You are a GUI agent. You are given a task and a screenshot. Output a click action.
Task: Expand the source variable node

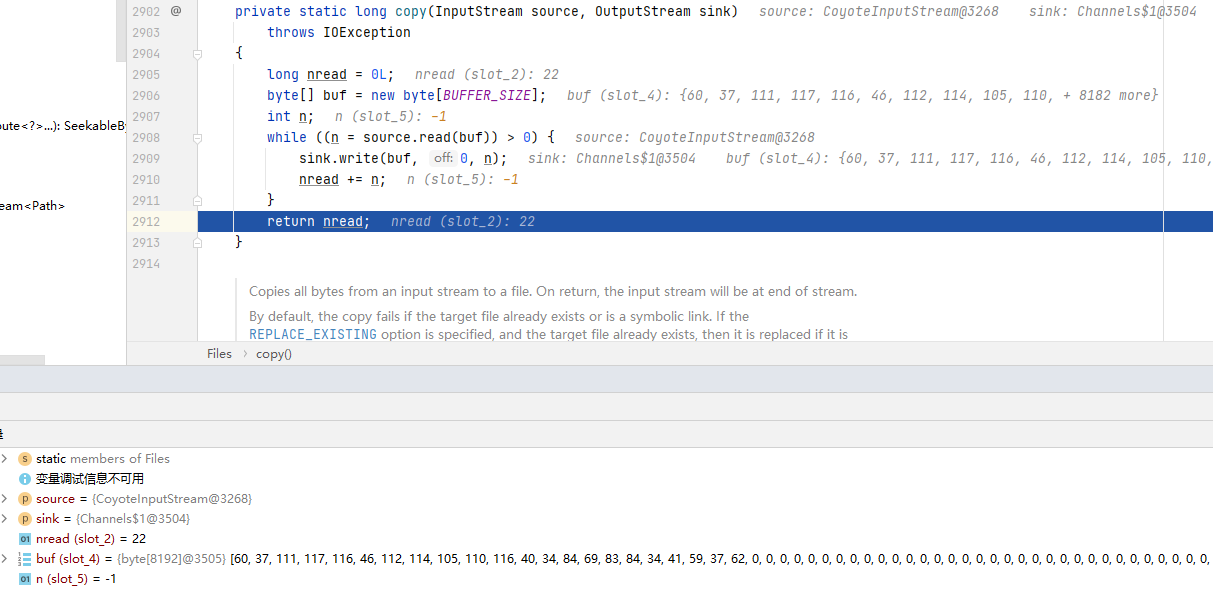point(5,498)
